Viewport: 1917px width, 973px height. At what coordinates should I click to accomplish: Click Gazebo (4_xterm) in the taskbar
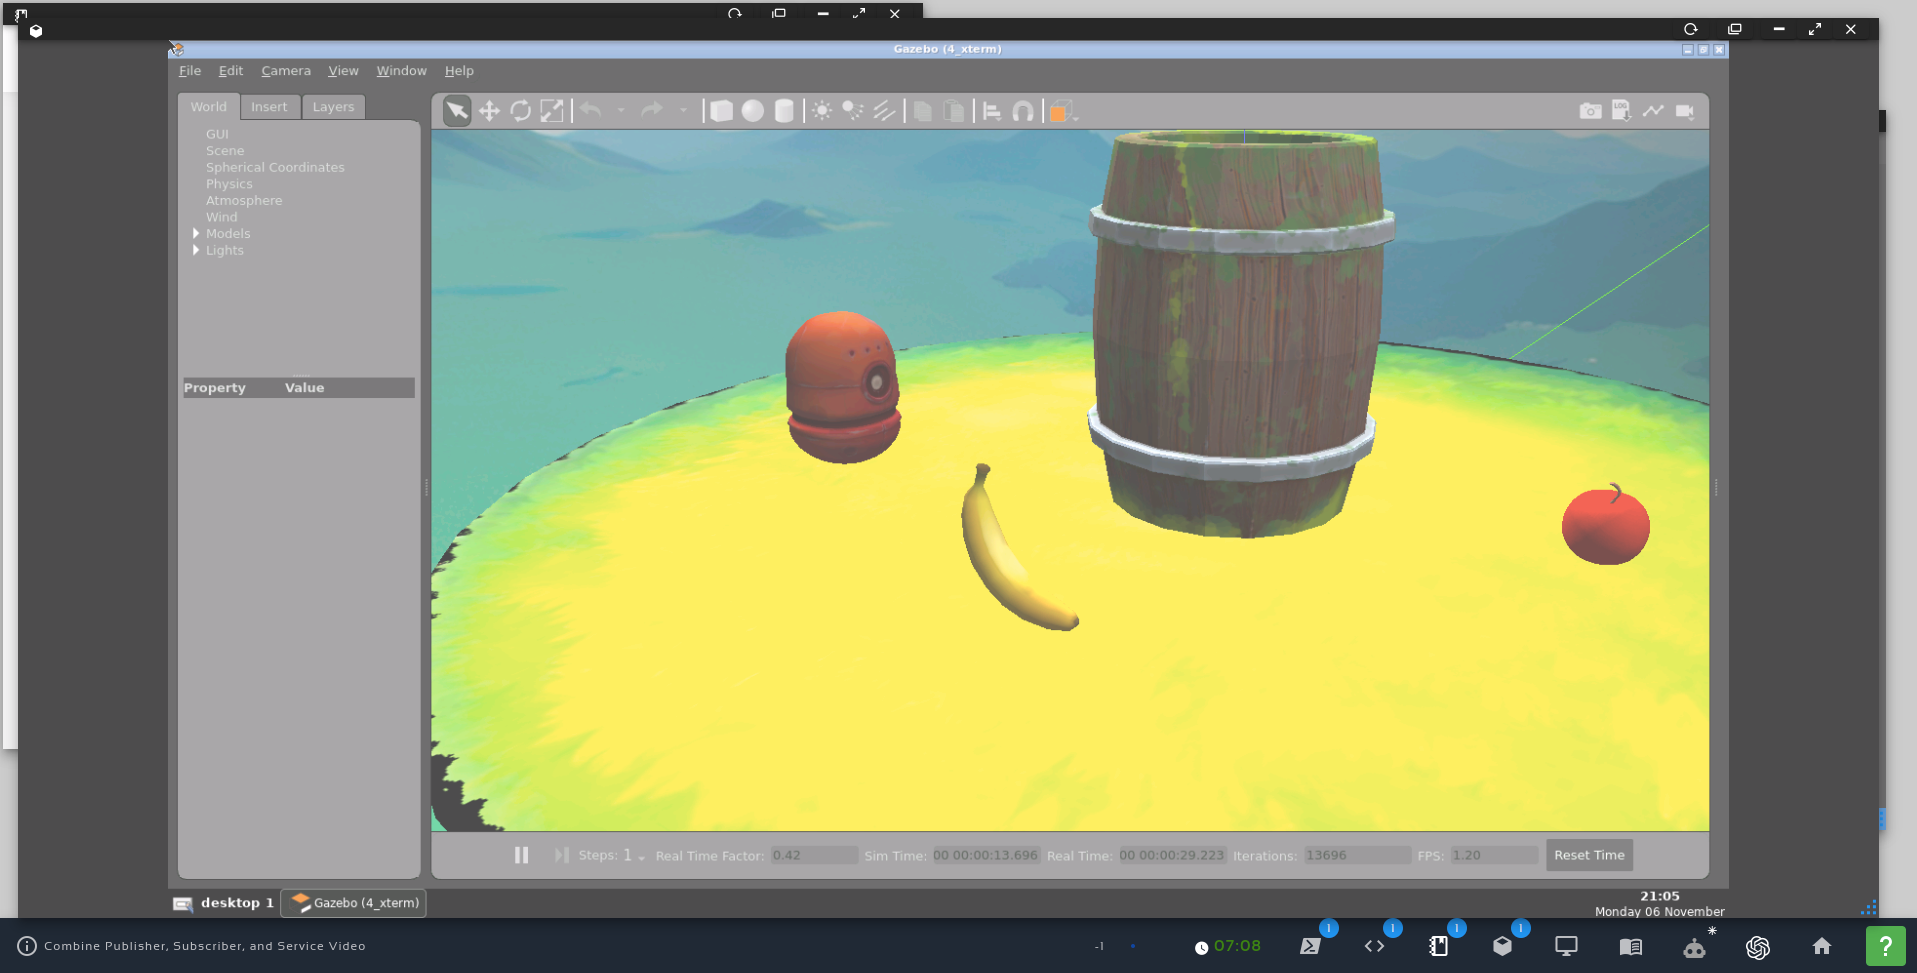(354, 903)
